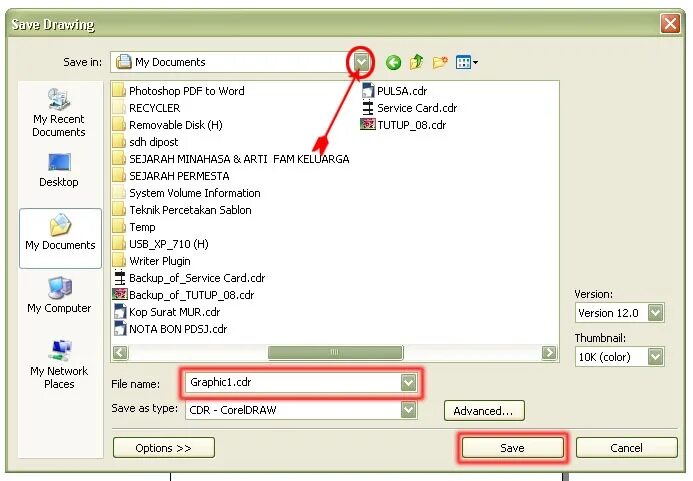Open the Views menu icon
Image resolution: width=693 pixels, height=481 pixels.
(467, 62)
